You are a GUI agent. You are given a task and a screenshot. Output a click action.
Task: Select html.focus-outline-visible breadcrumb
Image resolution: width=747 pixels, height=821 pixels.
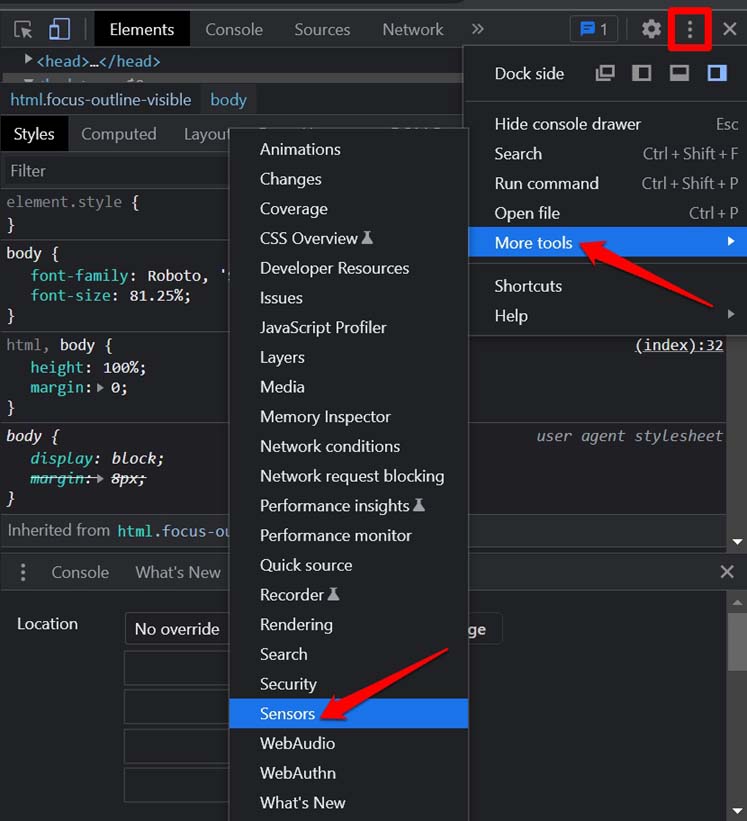101,99
